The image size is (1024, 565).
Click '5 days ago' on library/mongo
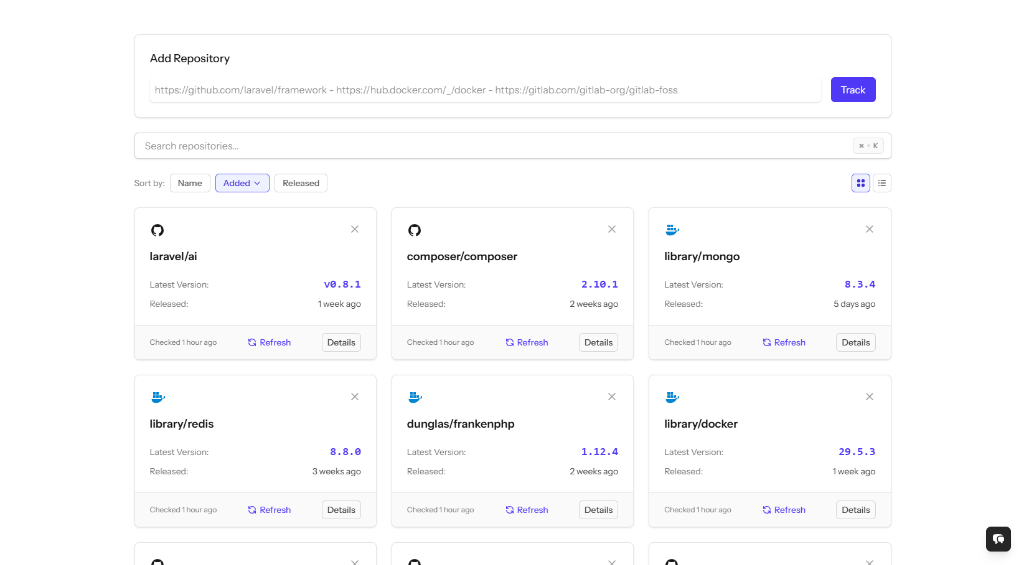click(x=854, y=304)
